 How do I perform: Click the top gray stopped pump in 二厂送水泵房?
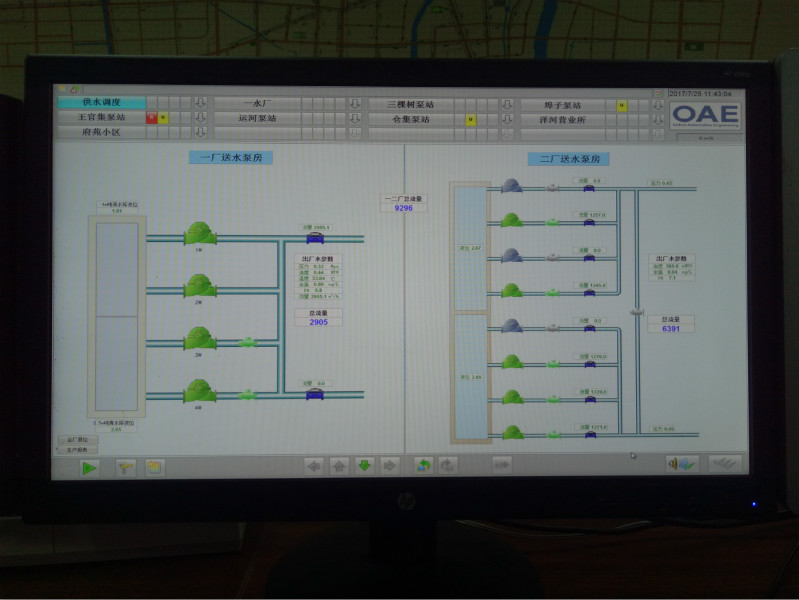coord(511,186)
